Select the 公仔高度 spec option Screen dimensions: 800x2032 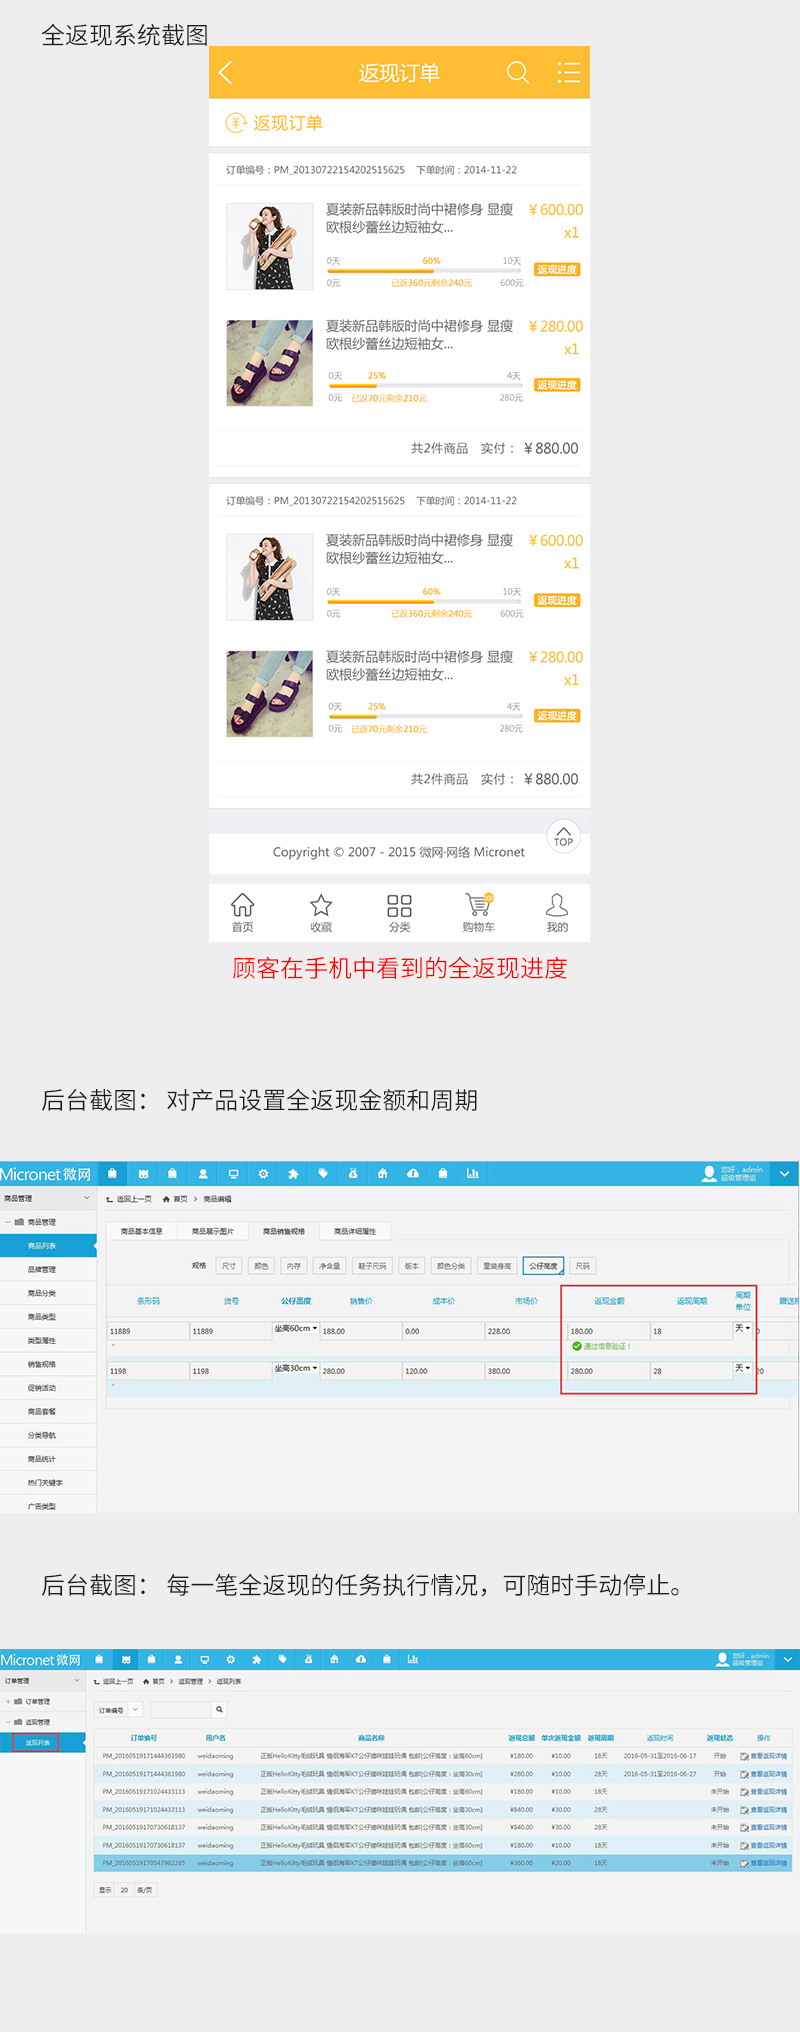(543, 1266)
